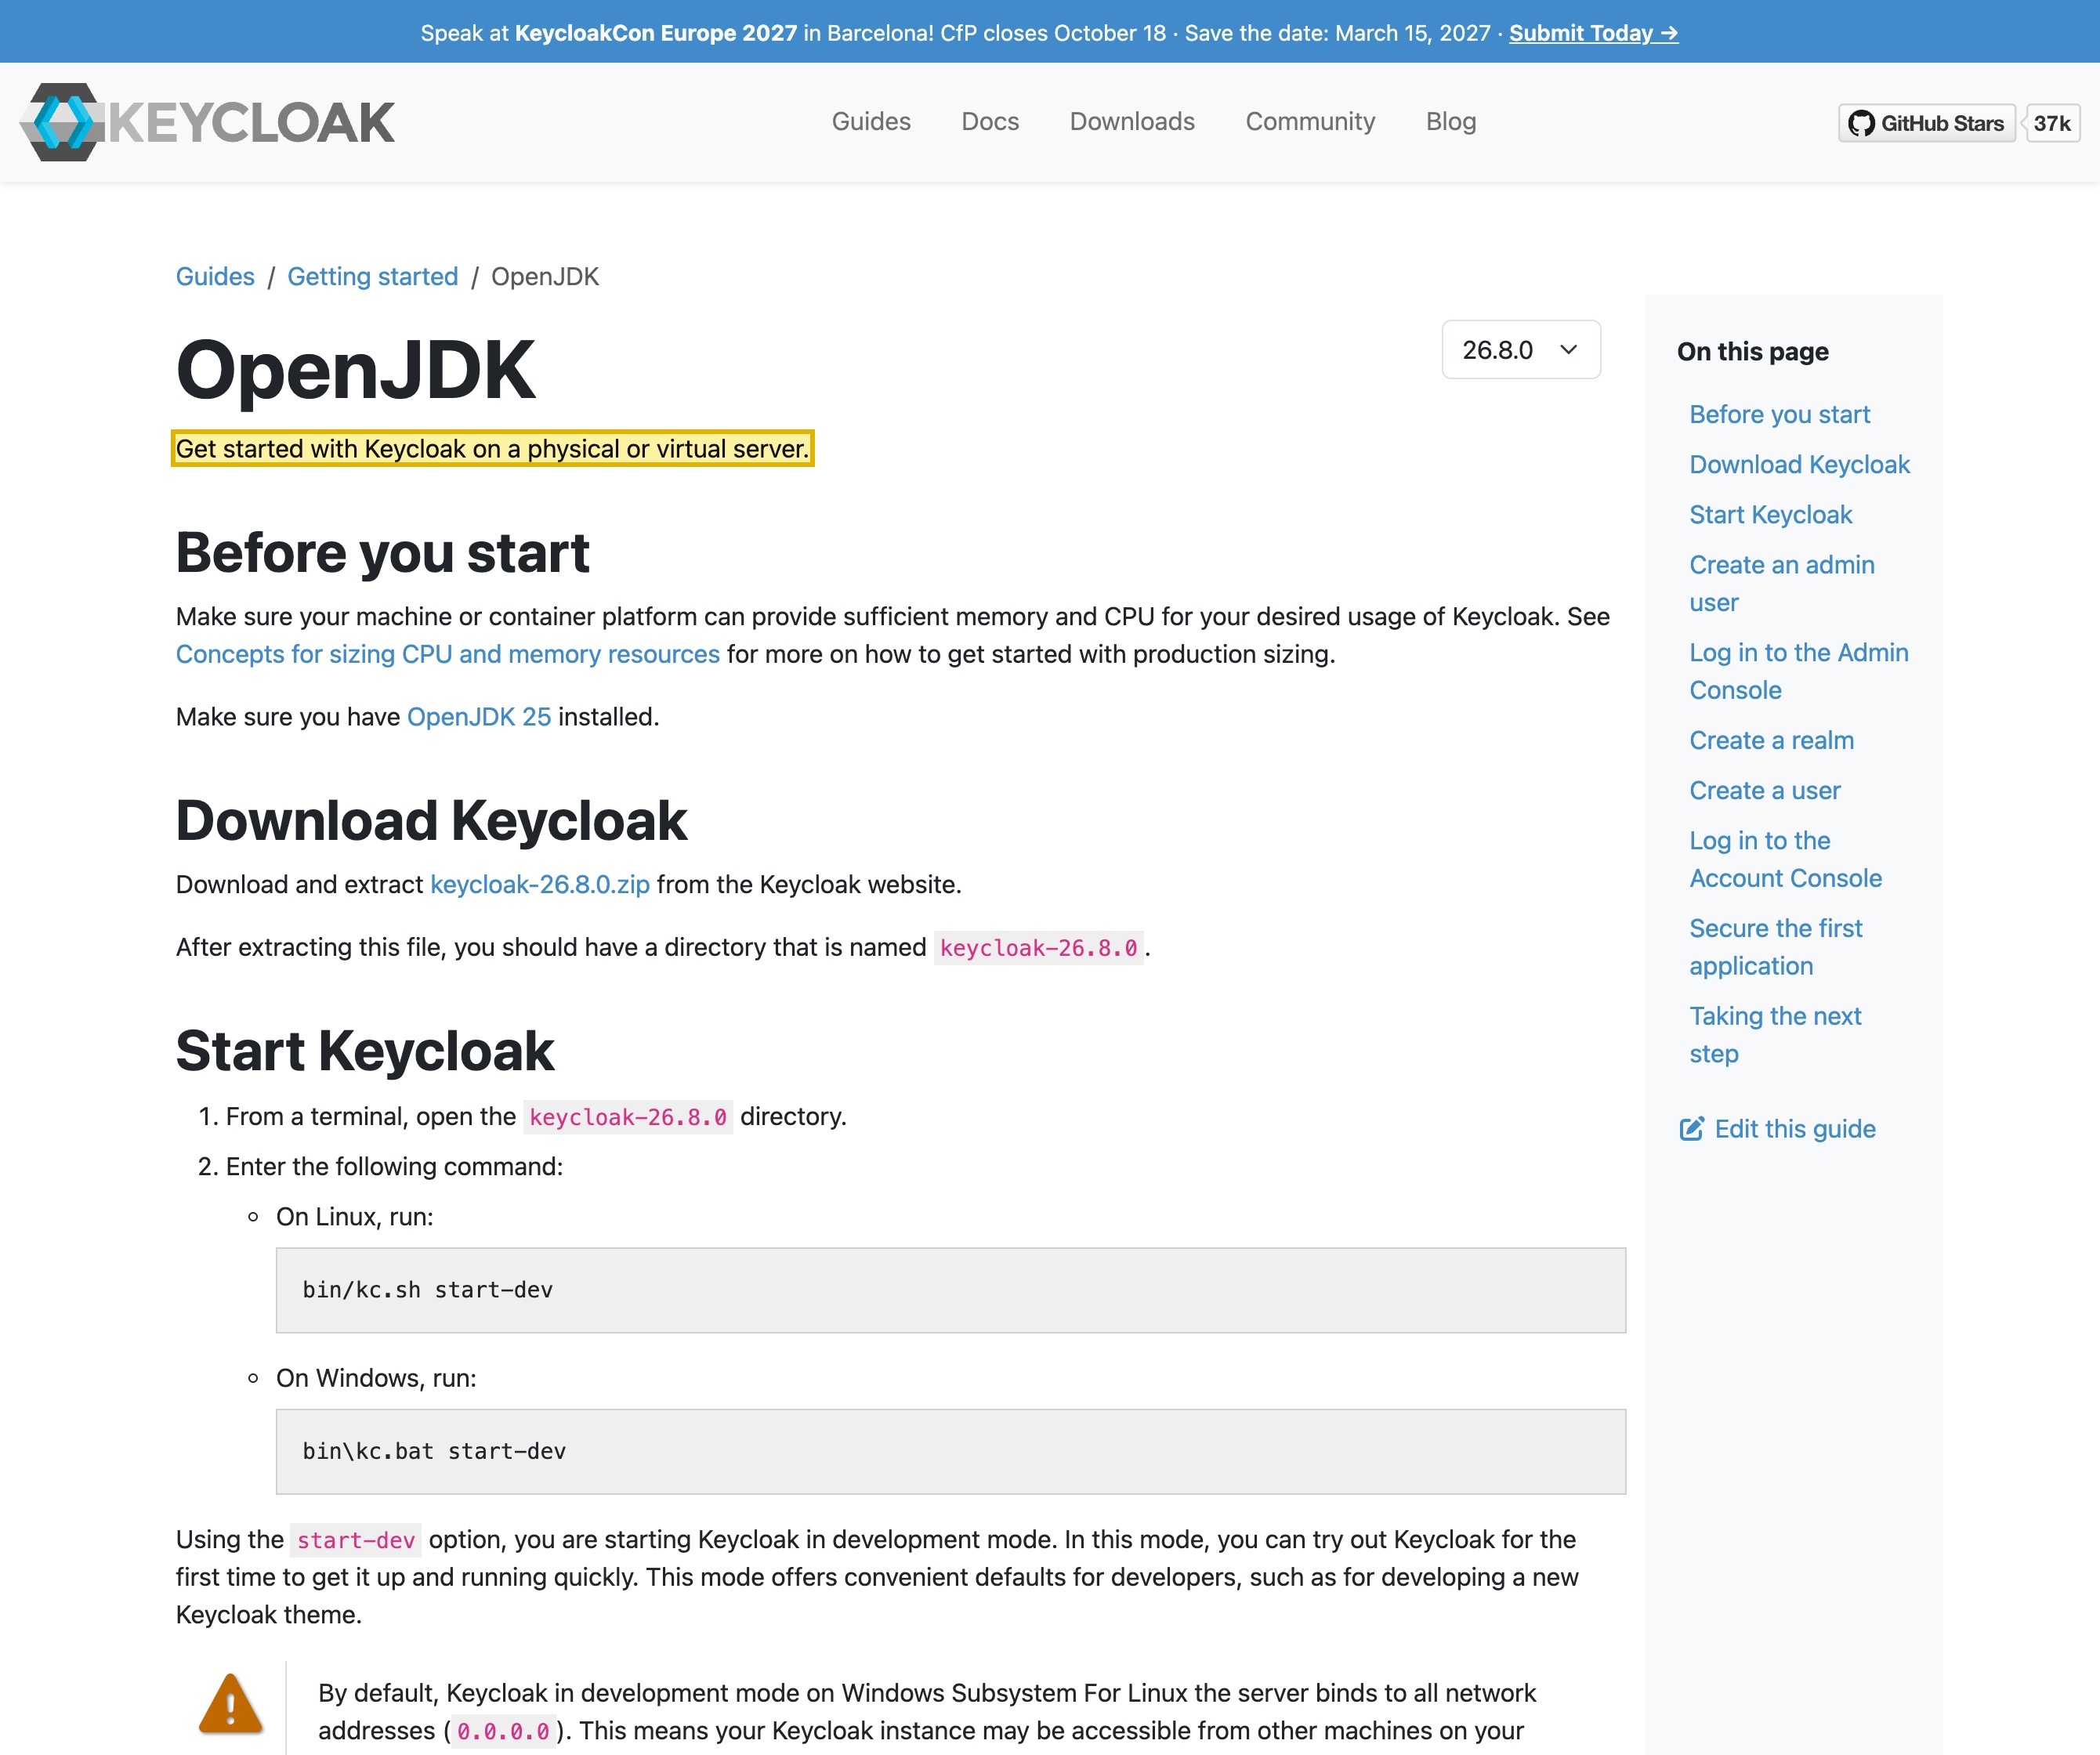2100x1755 pixels.
Task: Open the 26.8.0 version dropdown
Action: coord(1521,350)
